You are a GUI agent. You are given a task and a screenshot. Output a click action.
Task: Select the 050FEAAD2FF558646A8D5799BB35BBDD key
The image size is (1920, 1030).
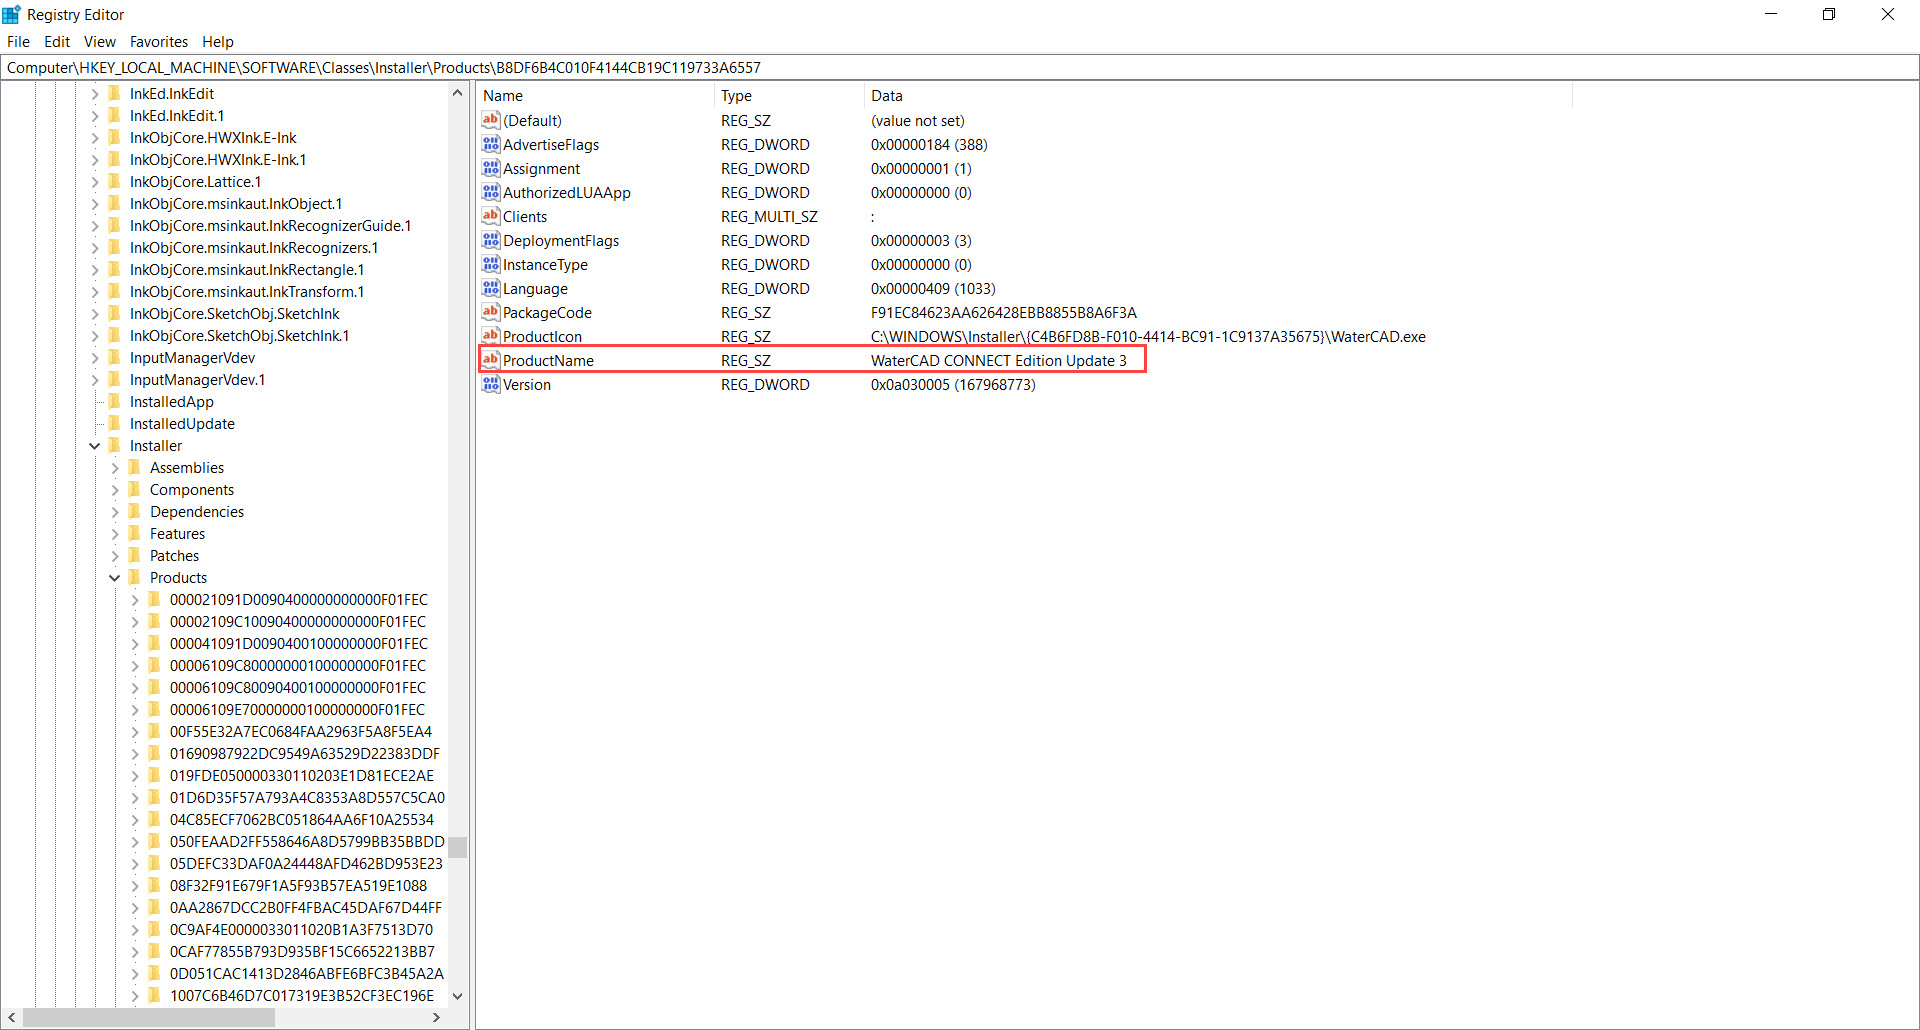(307, 841)
